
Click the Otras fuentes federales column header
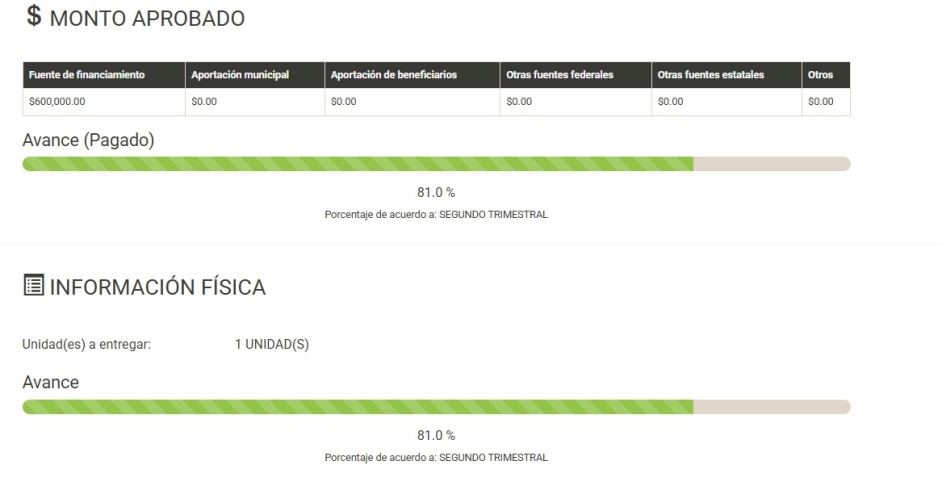point(576,75)
